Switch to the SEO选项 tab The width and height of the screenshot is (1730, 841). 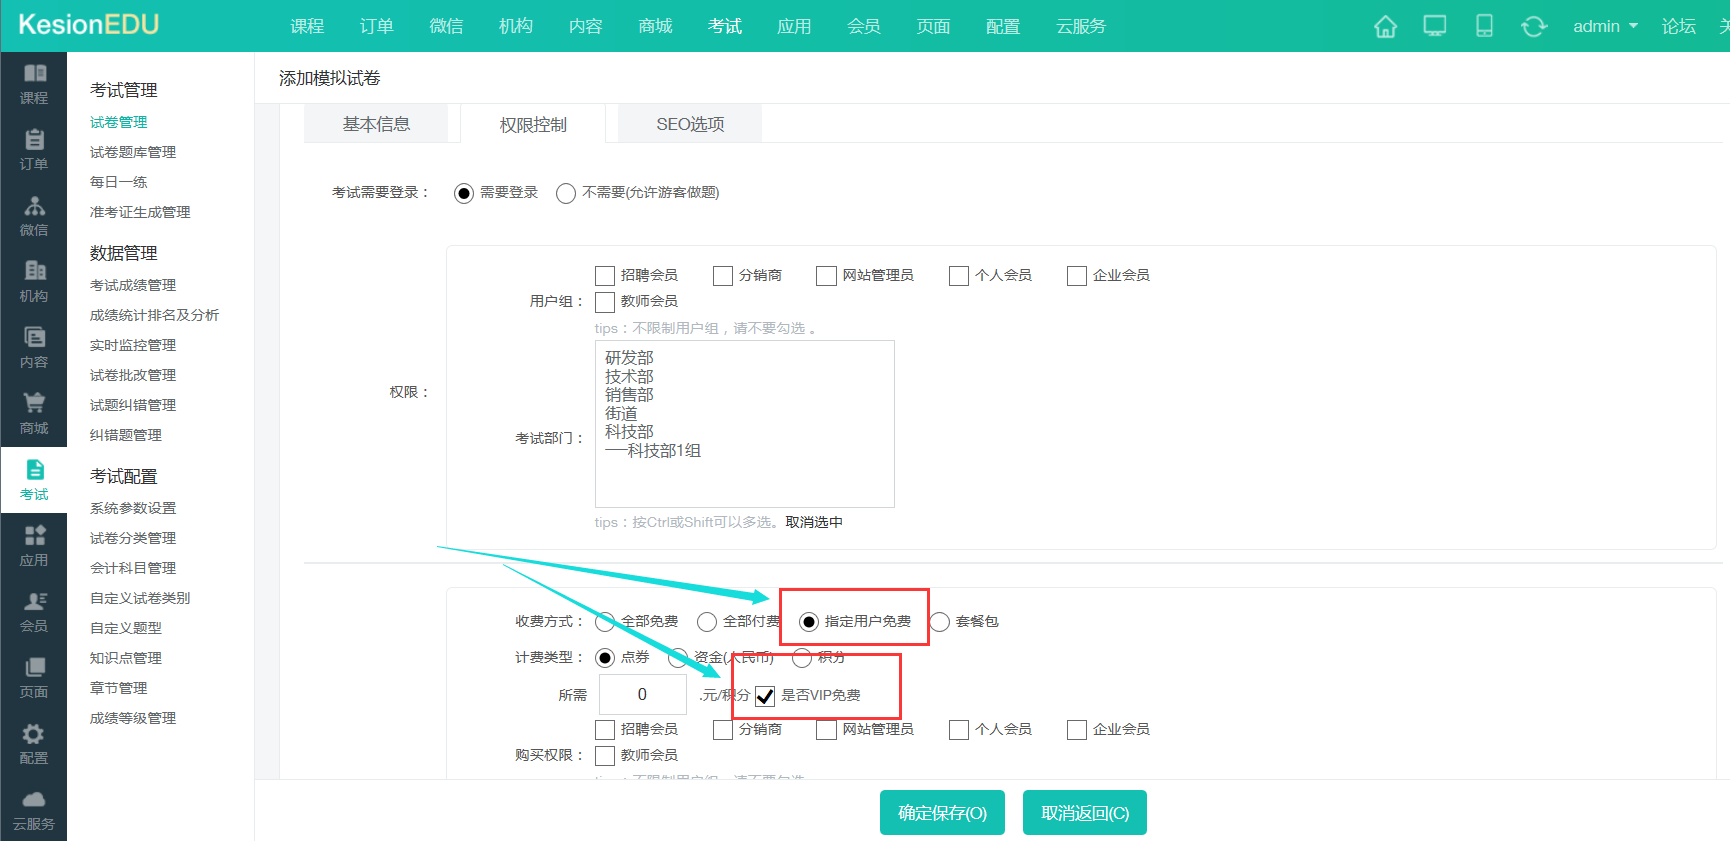(690, 124)
